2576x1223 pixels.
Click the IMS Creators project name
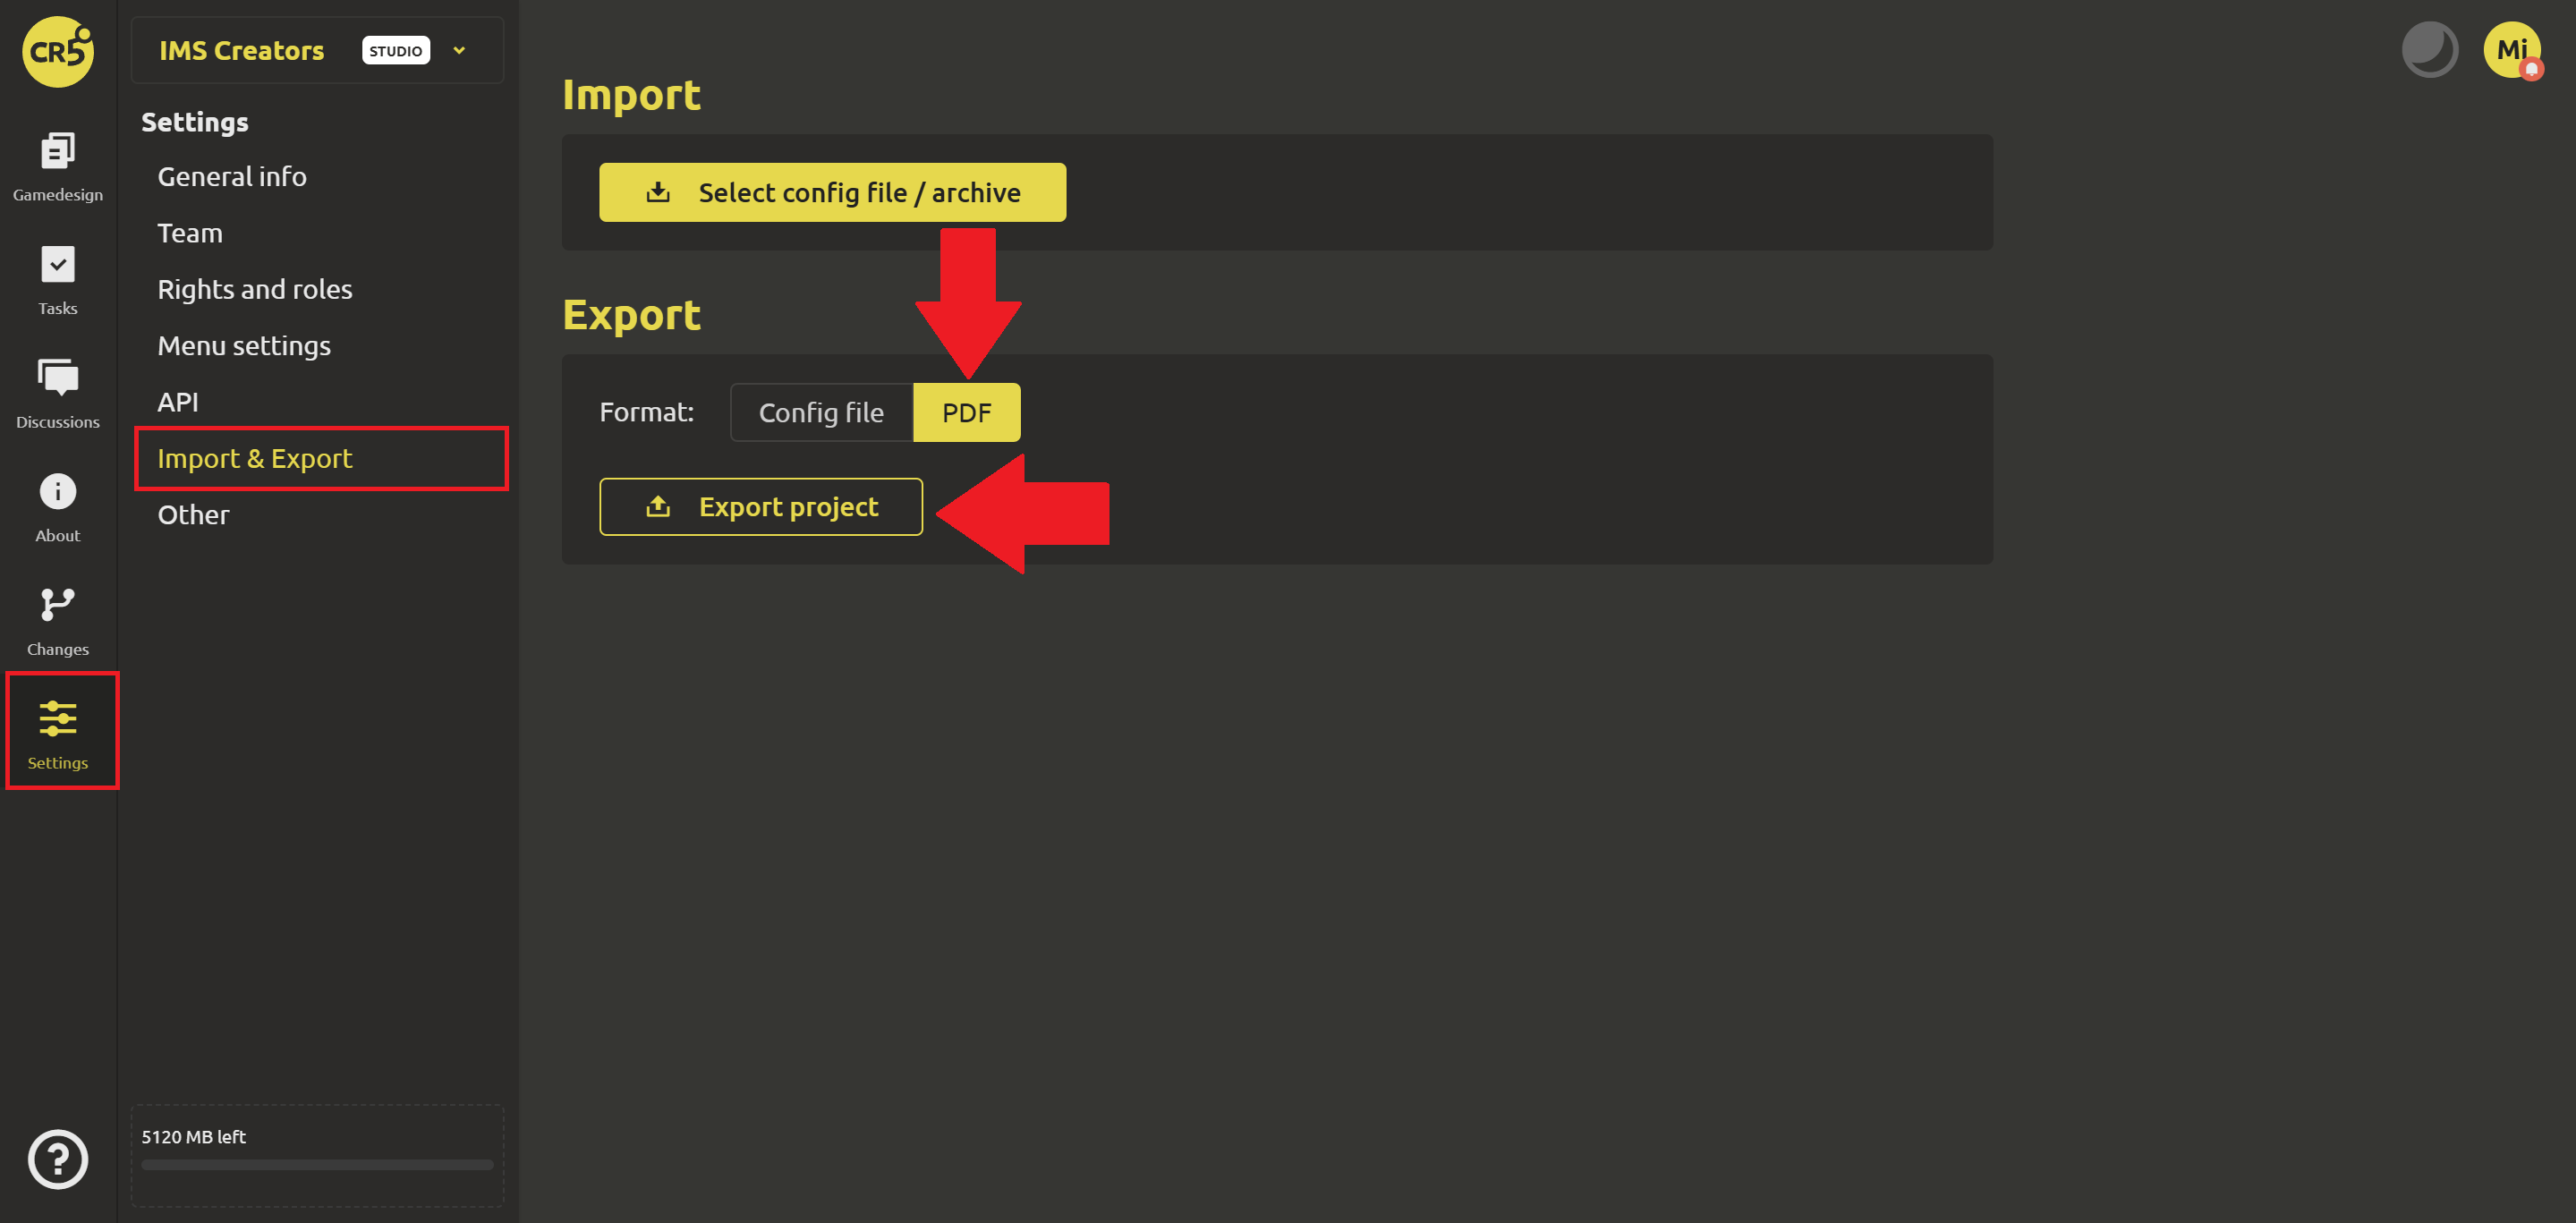coord(242,51)
